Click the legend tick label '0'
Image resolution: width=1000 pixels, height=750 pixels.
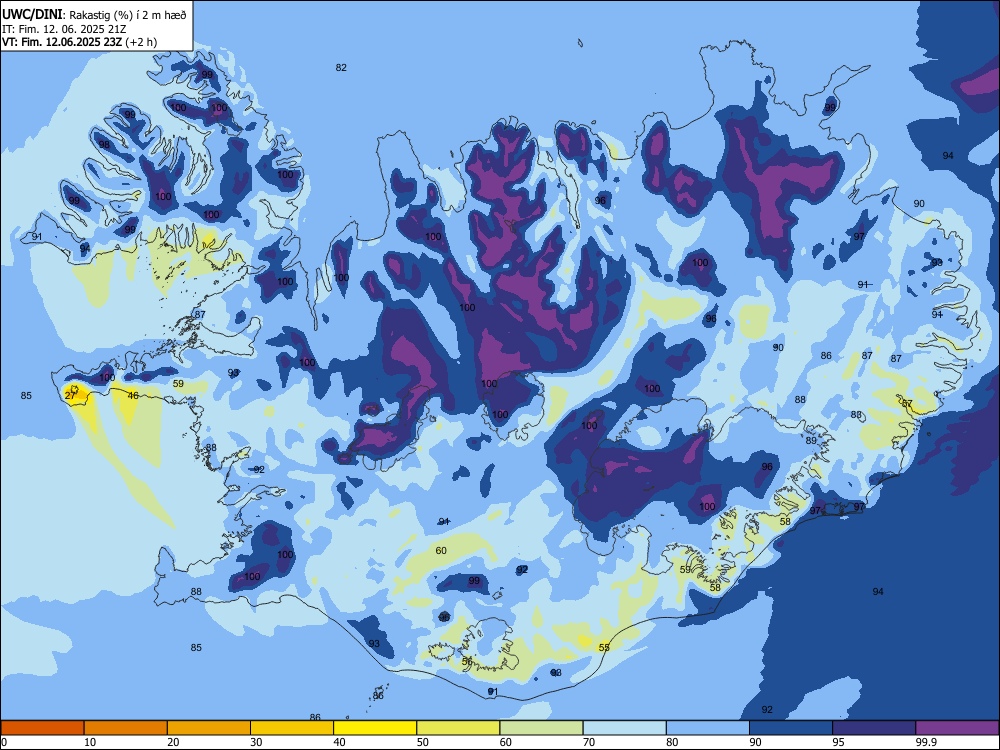[x=4, y=742]
